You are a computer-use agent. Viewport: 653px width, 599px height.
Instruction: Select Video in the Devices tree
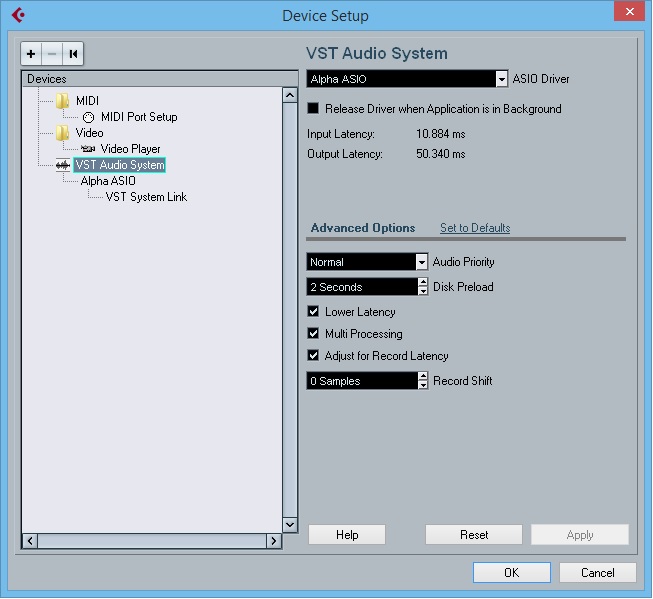tap(90, 133)
